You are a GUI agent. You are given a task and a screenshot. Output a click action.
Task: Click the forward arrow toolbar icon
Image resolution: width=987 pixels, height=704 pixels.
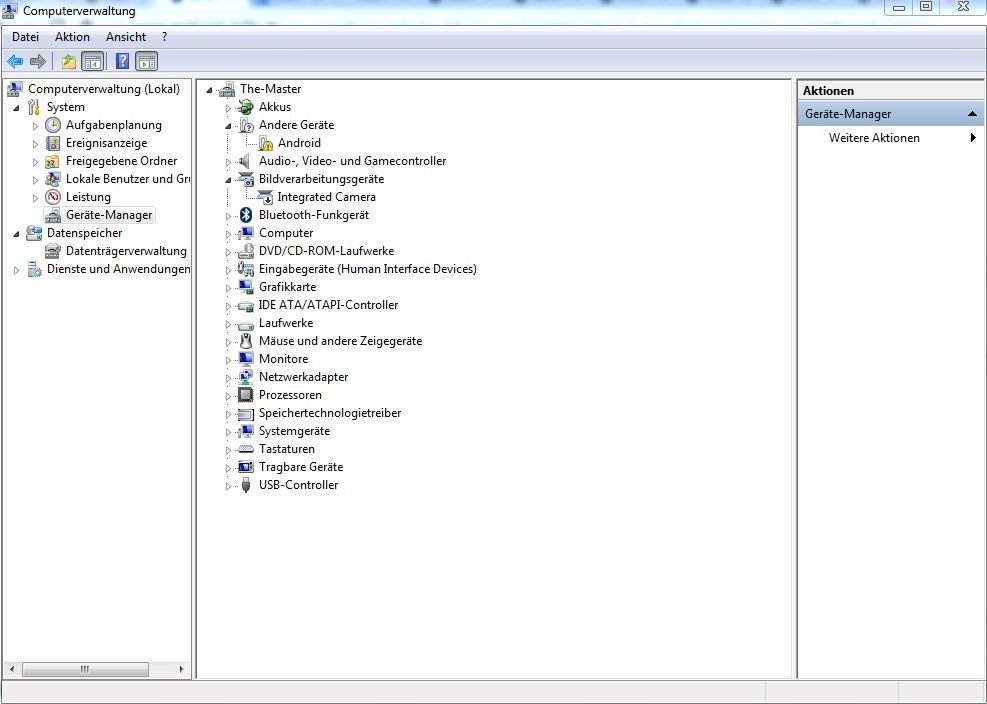[38, 62]
